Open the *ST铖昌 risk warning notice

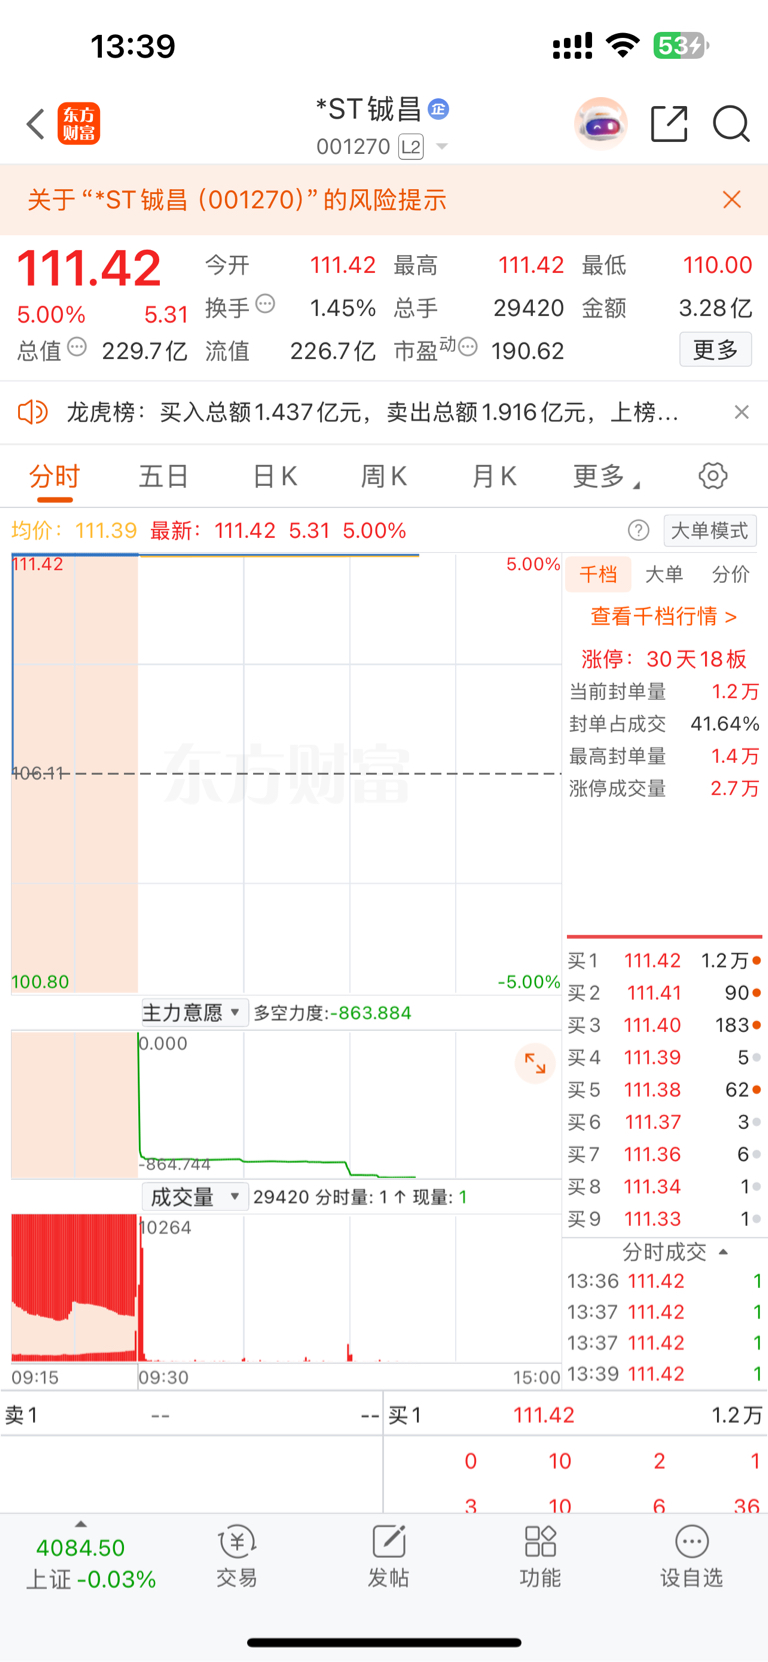point(237,200)
